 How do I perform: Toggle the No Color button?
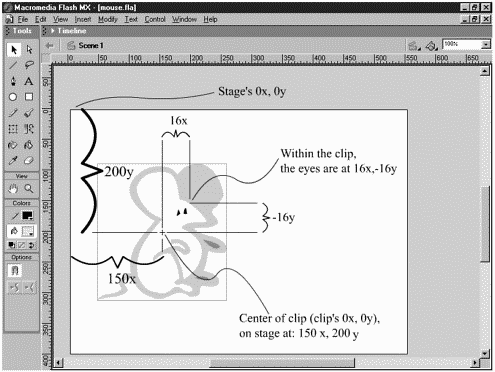tap(22, 245)
